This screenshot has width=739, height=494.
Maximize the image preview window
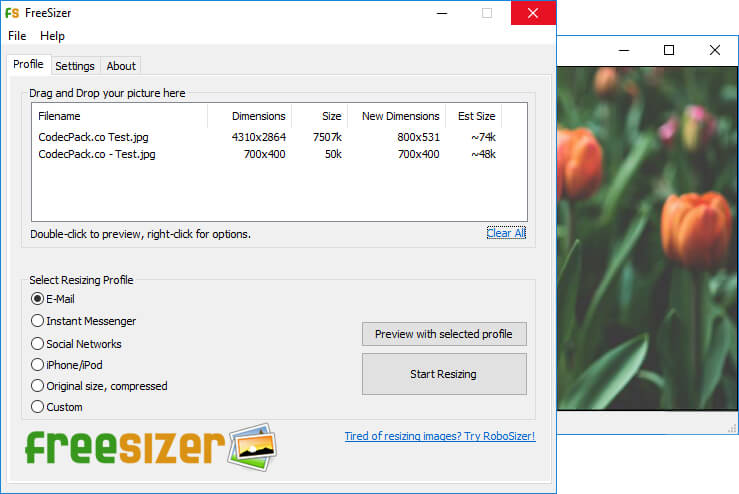click(x=669, y=50)
